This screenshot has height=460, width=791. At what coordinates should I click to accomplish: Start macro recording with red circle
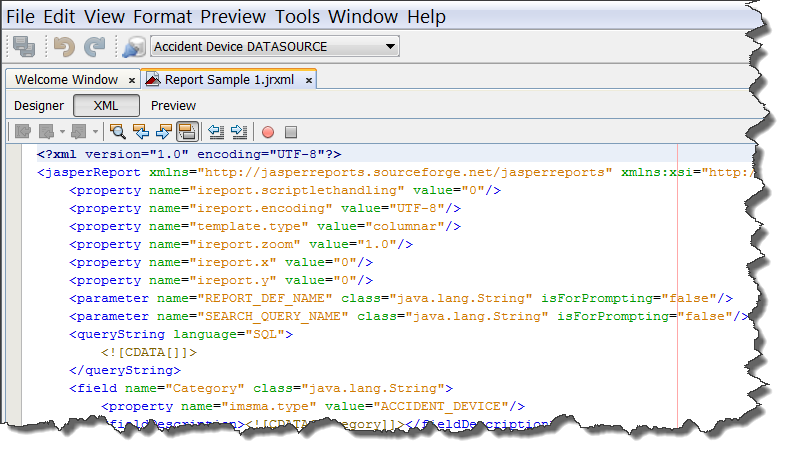click(268, 132)
